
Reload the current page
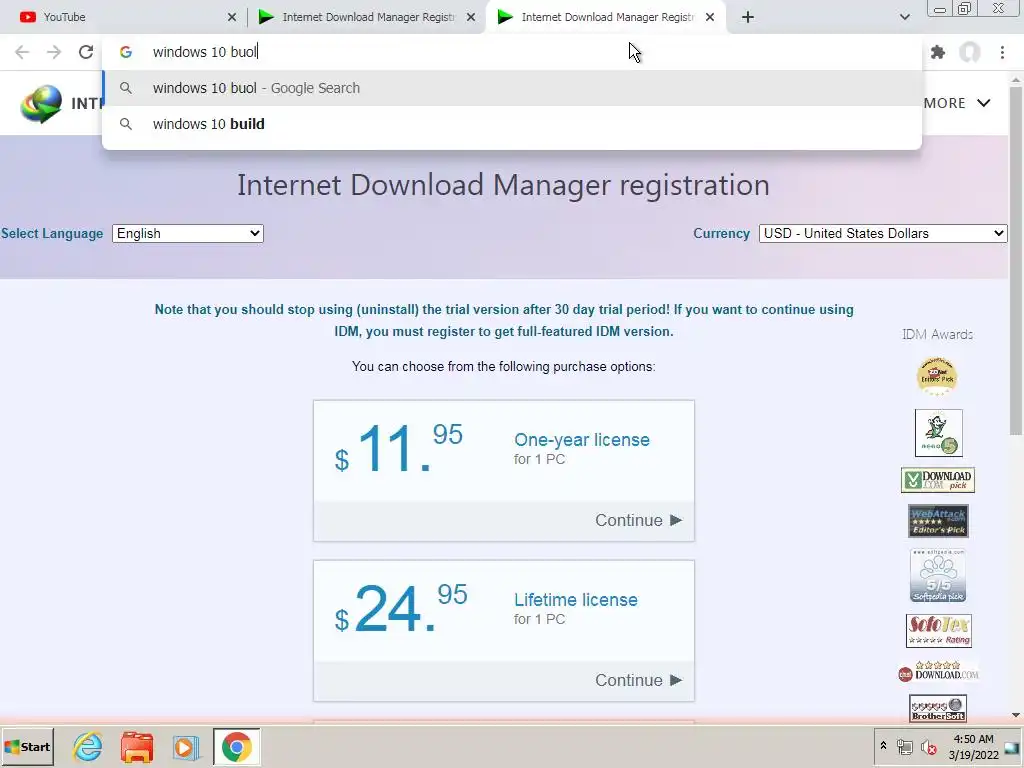click(86, 52)
